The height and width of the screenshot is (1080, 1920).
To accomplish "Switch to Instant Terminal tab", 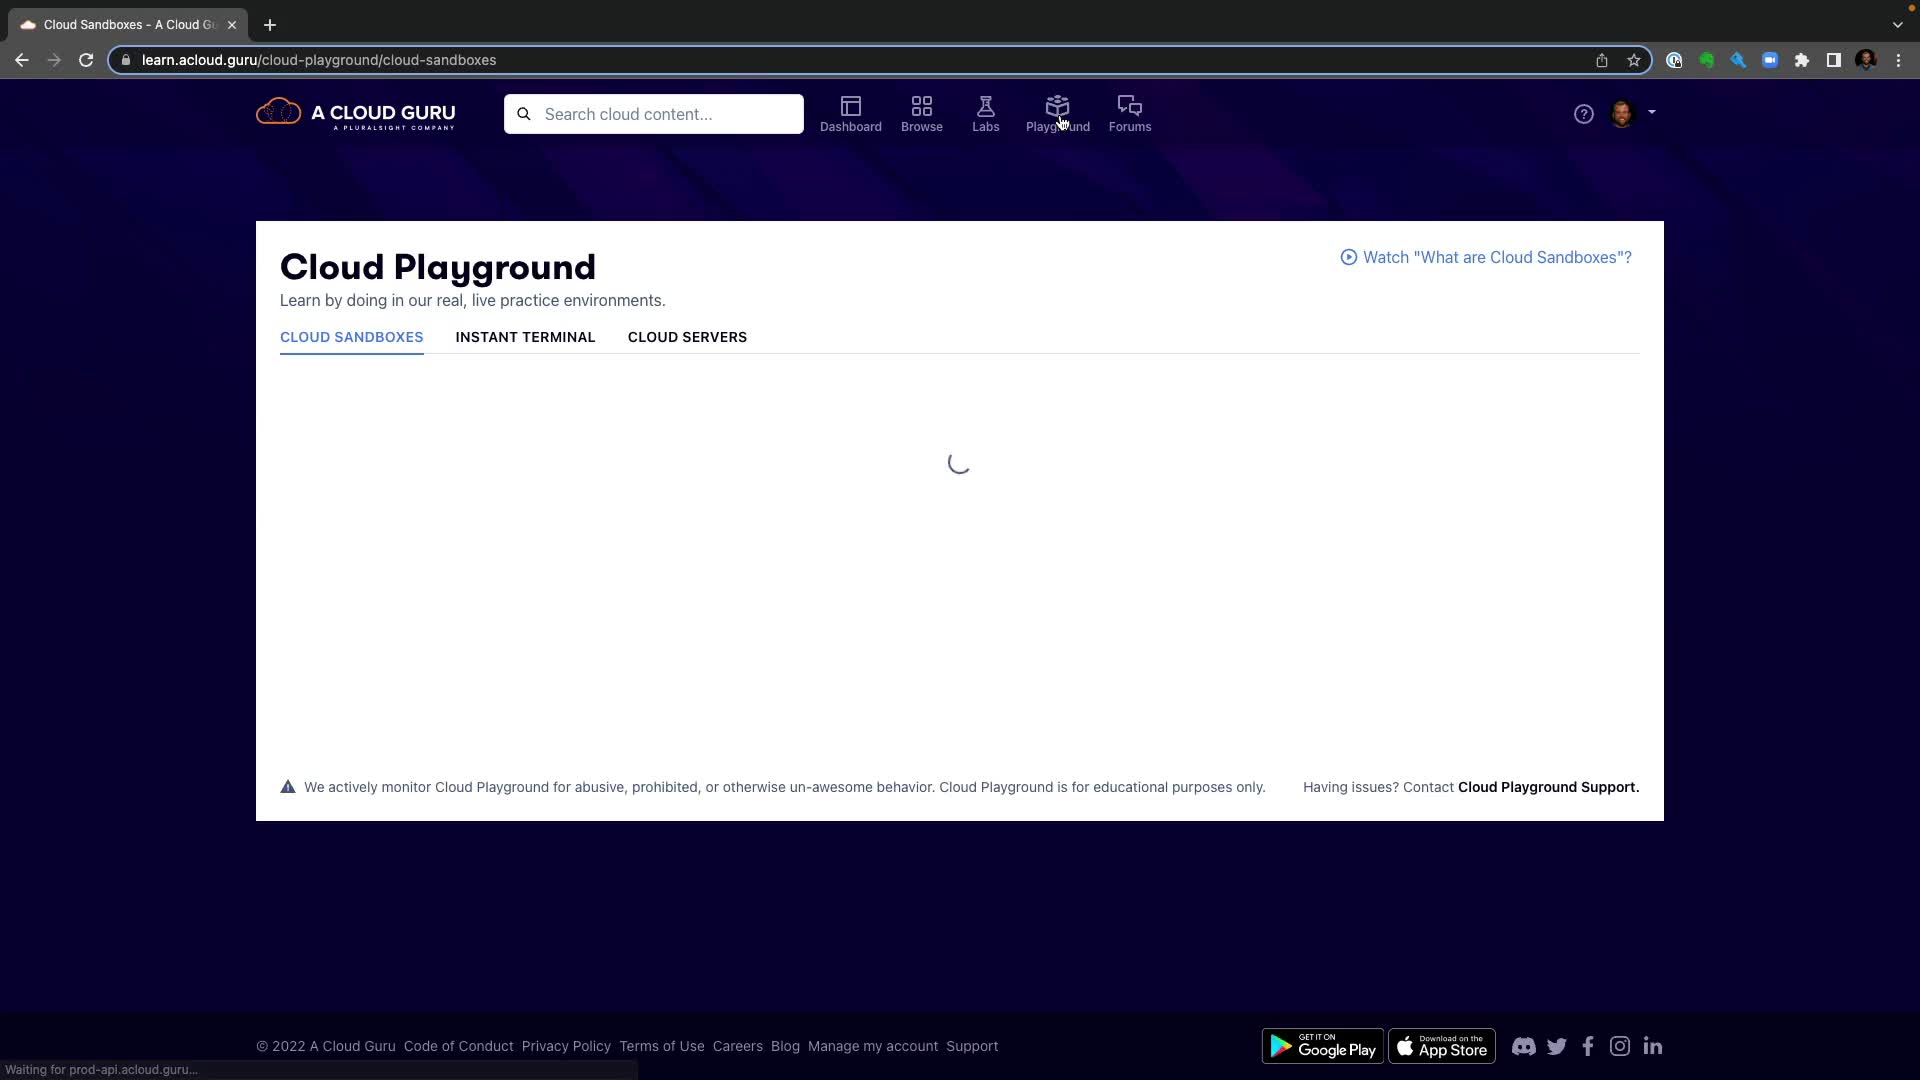I will pyautogui.click(x=525, y=337).
